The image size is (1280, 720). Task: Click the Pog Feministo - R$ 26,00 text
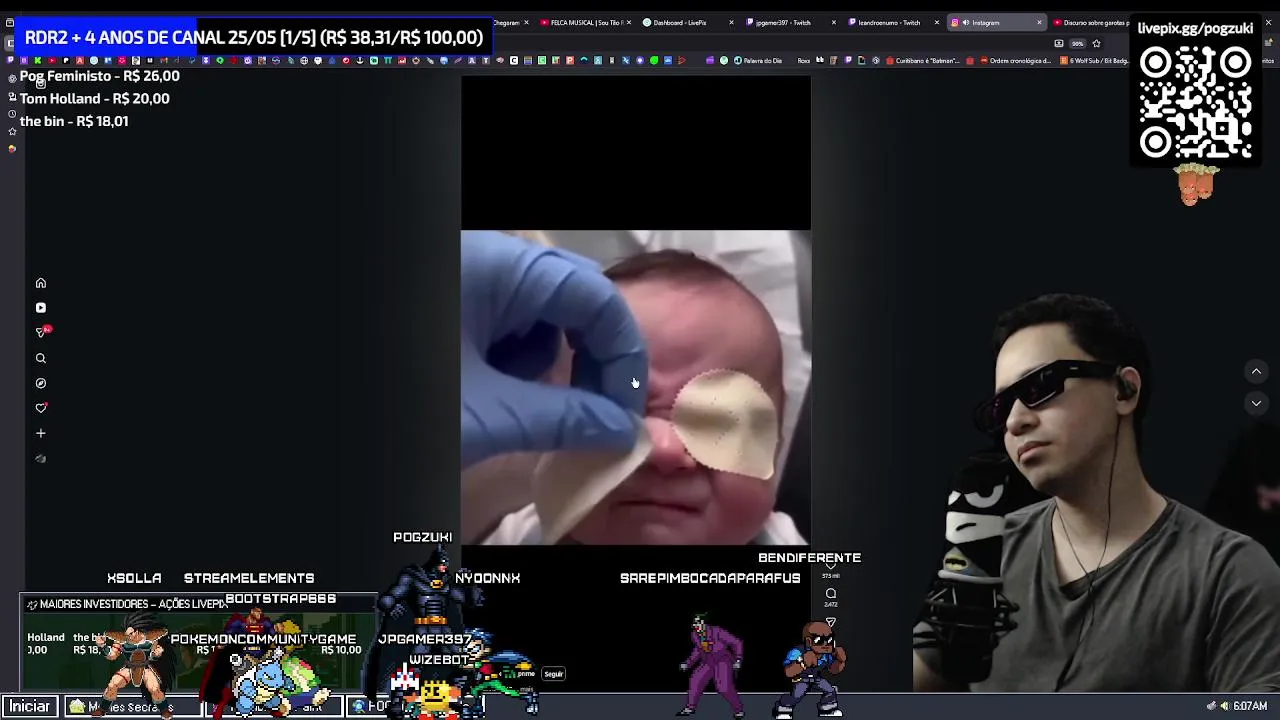pyautogui.click(x=100, y=76)
